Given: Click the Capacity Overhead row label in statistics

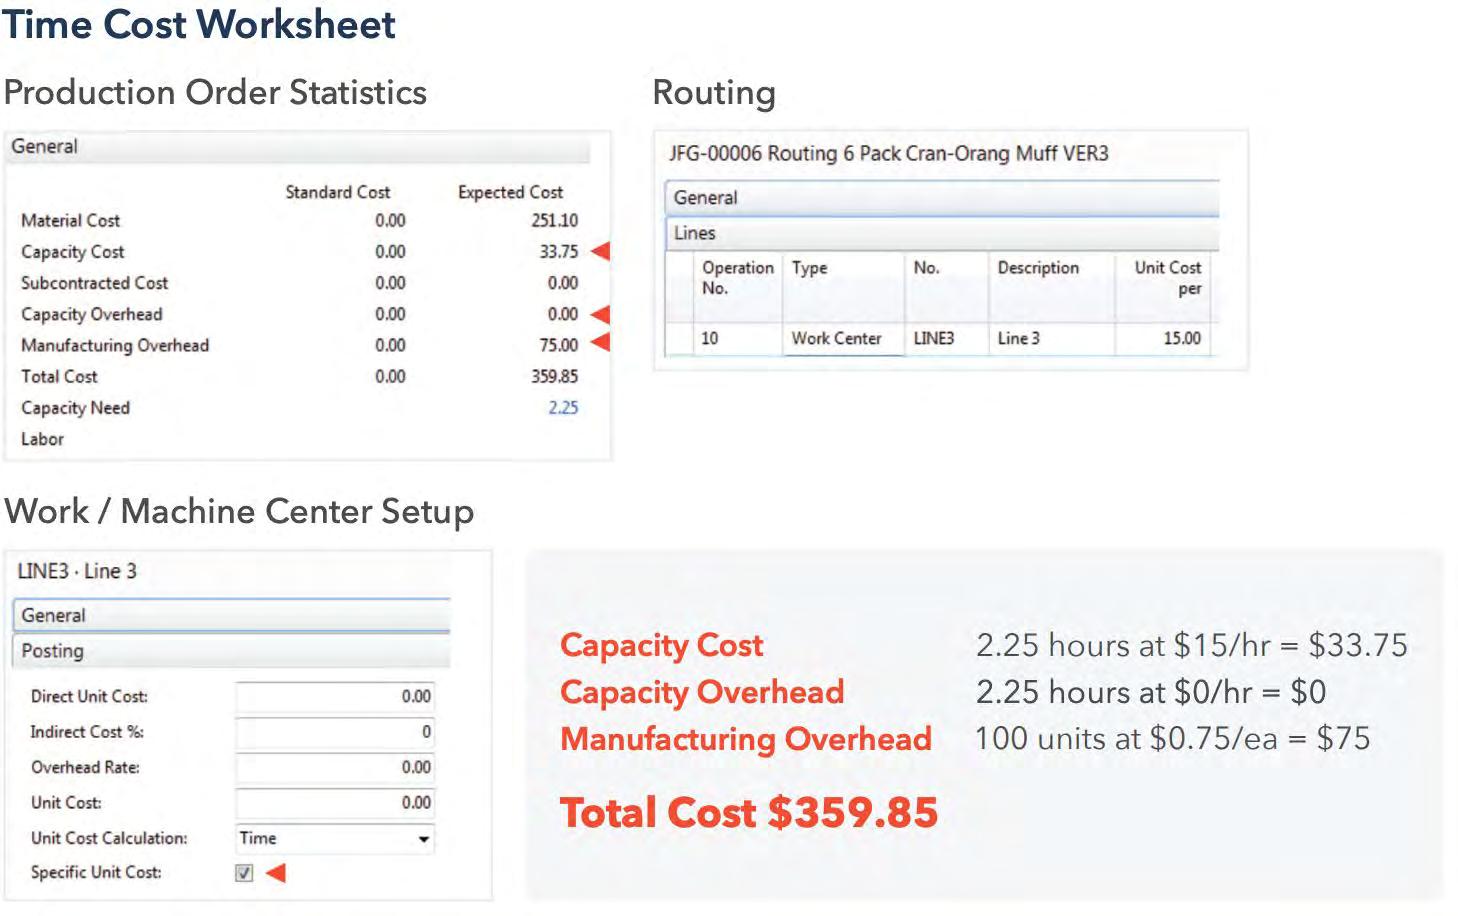Looking at the screenshot, I should tap(91, 314).
